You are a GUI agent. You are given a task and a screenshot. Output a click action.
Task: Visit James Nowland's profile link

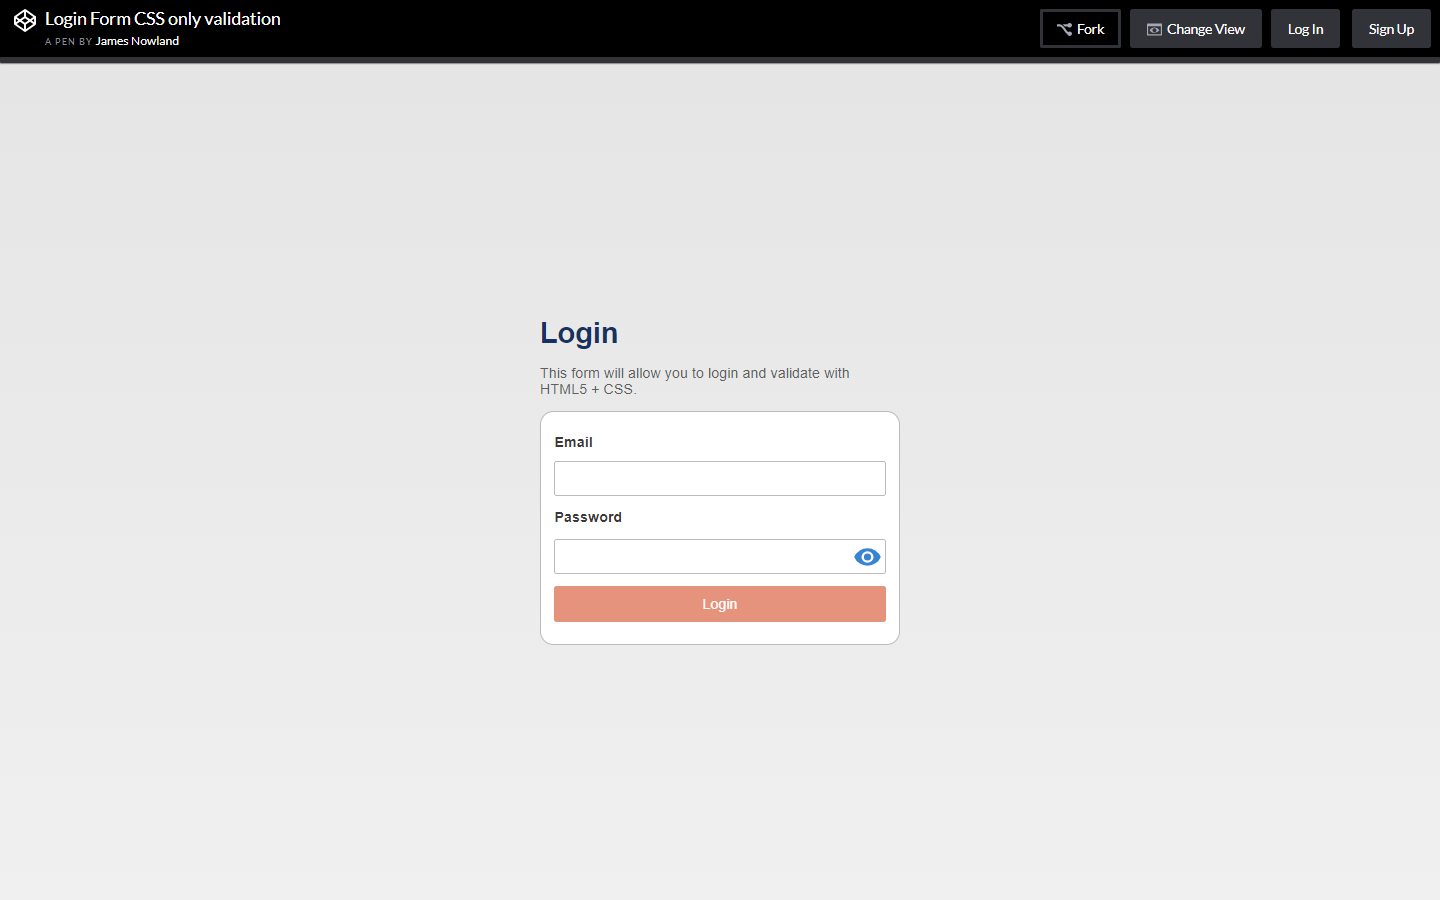click(x=137, y=41)
